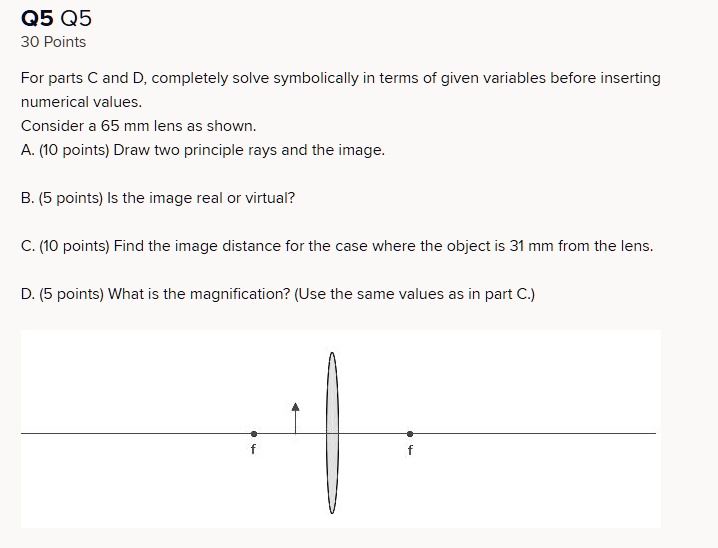This screenshot has height=548, width=718.
Task: Click the left f label
Action: click(253, 449)
